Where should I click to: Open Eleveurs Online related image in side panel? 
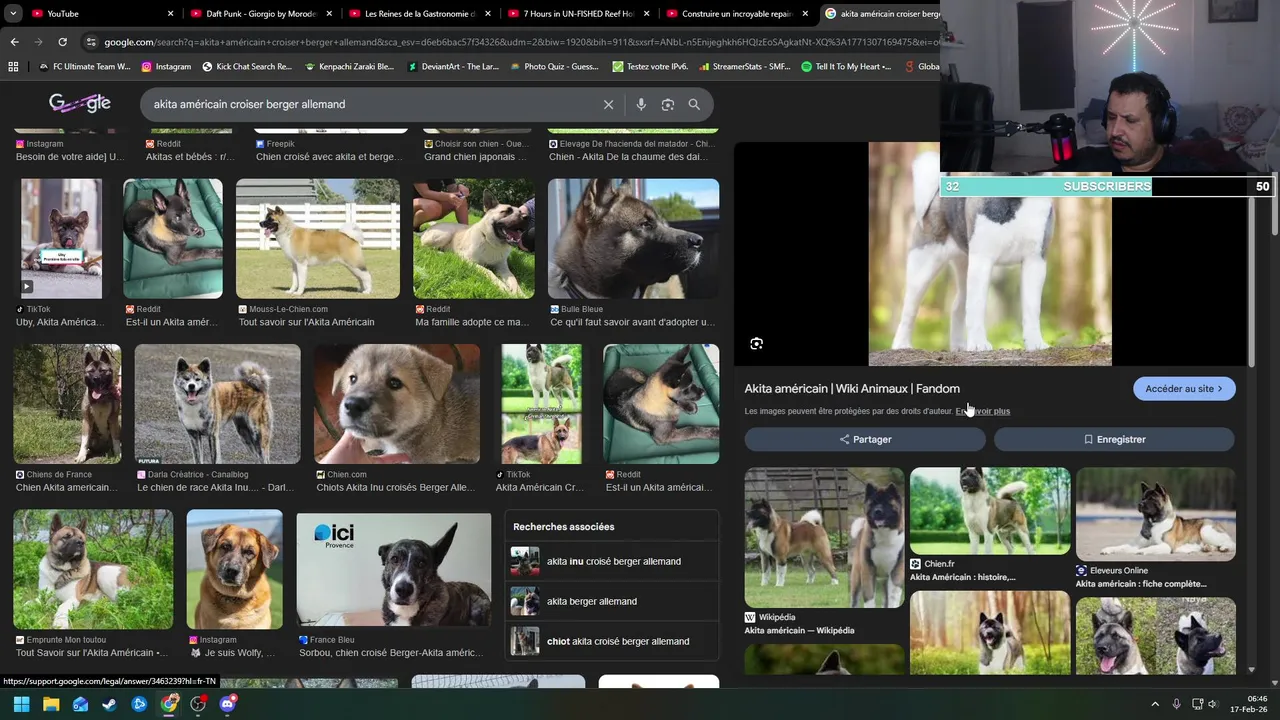point(1156,514)
